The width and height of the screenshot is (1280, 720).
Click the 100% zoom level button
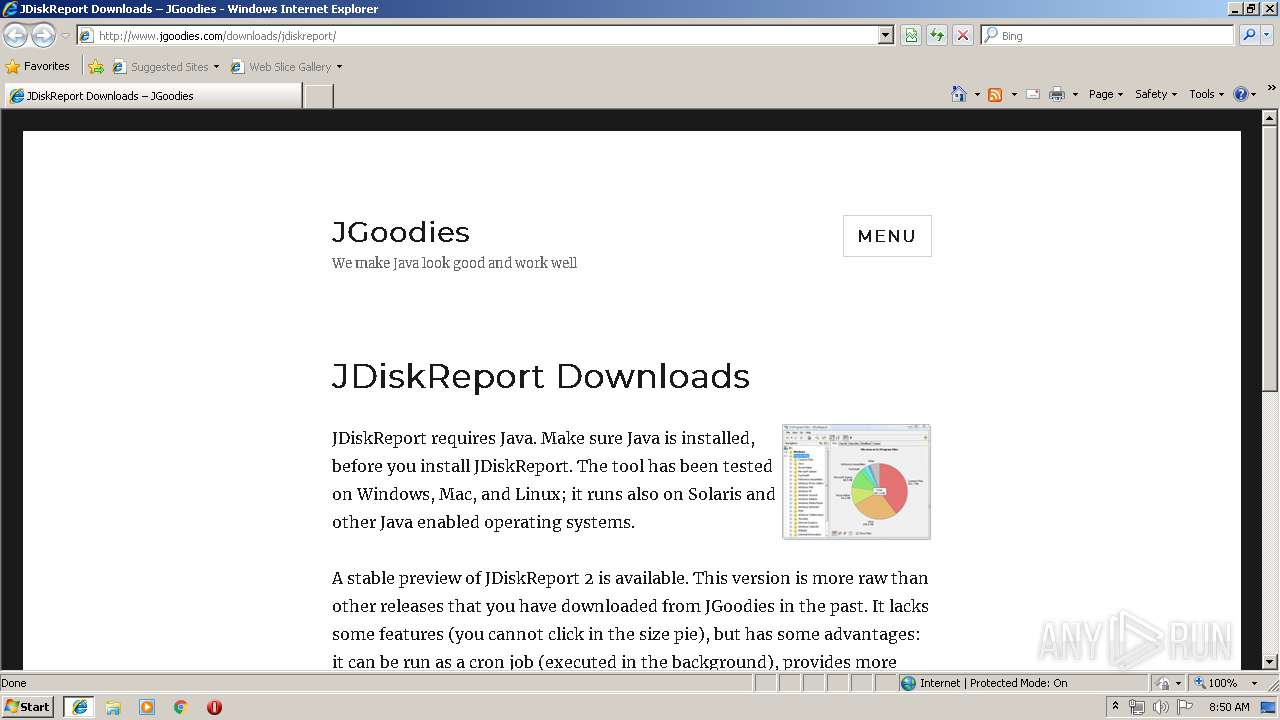click(1216, 683)
